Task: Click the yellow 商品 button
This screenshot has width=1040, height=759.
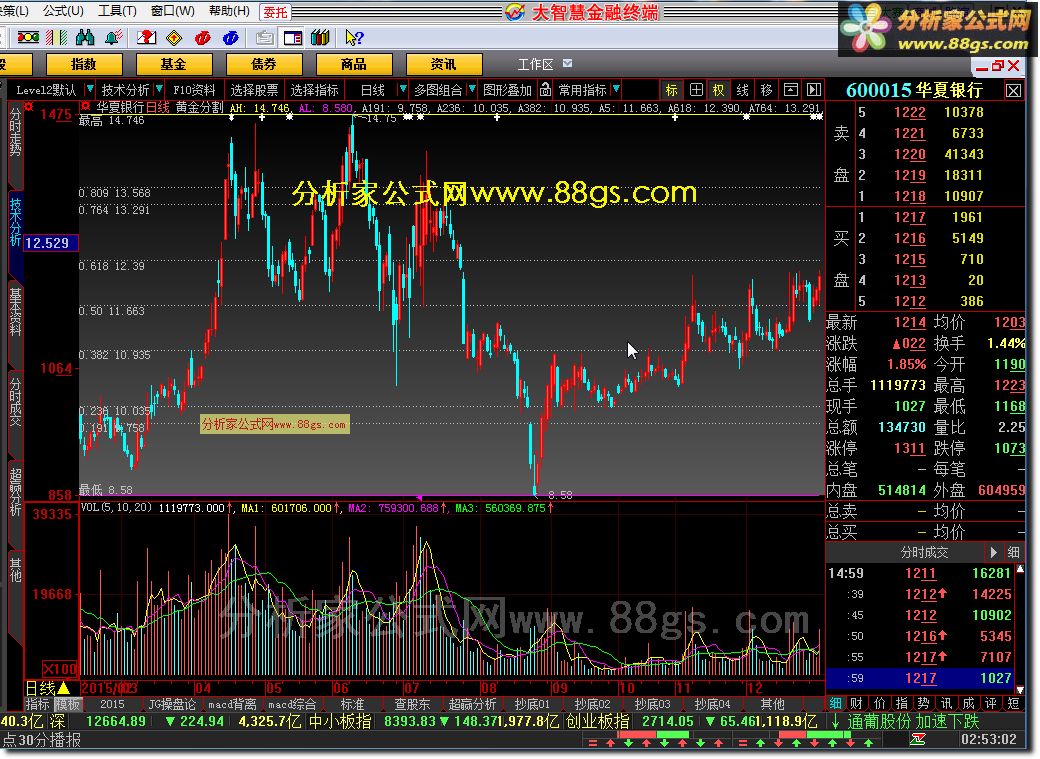Action: (x=354, y=64)
